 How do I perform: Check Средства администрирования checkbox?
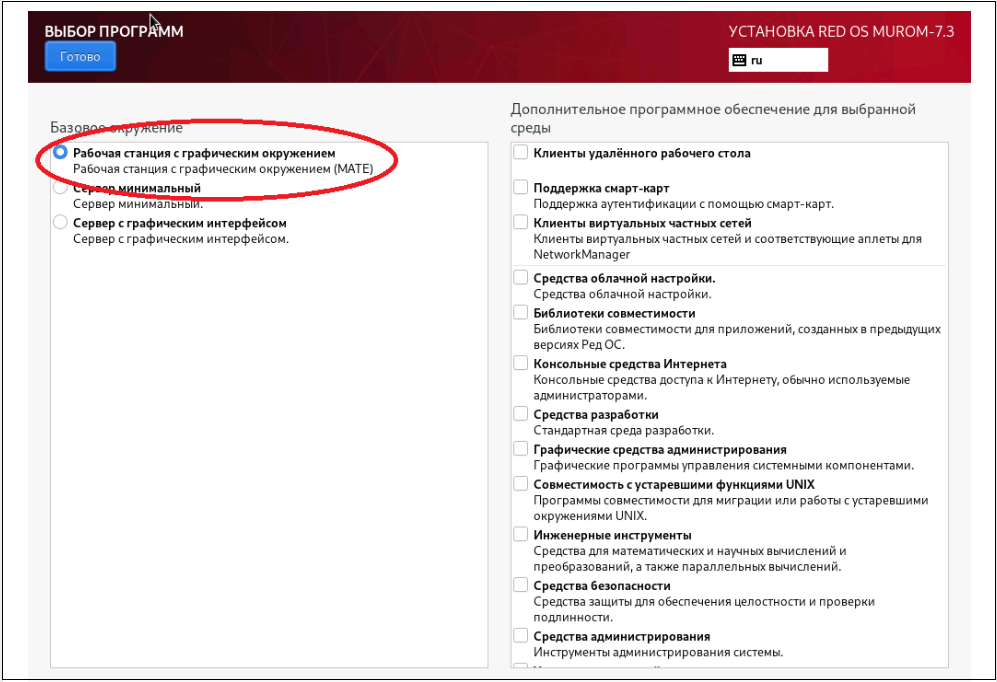pyautogui.click(x=521, y=636)
